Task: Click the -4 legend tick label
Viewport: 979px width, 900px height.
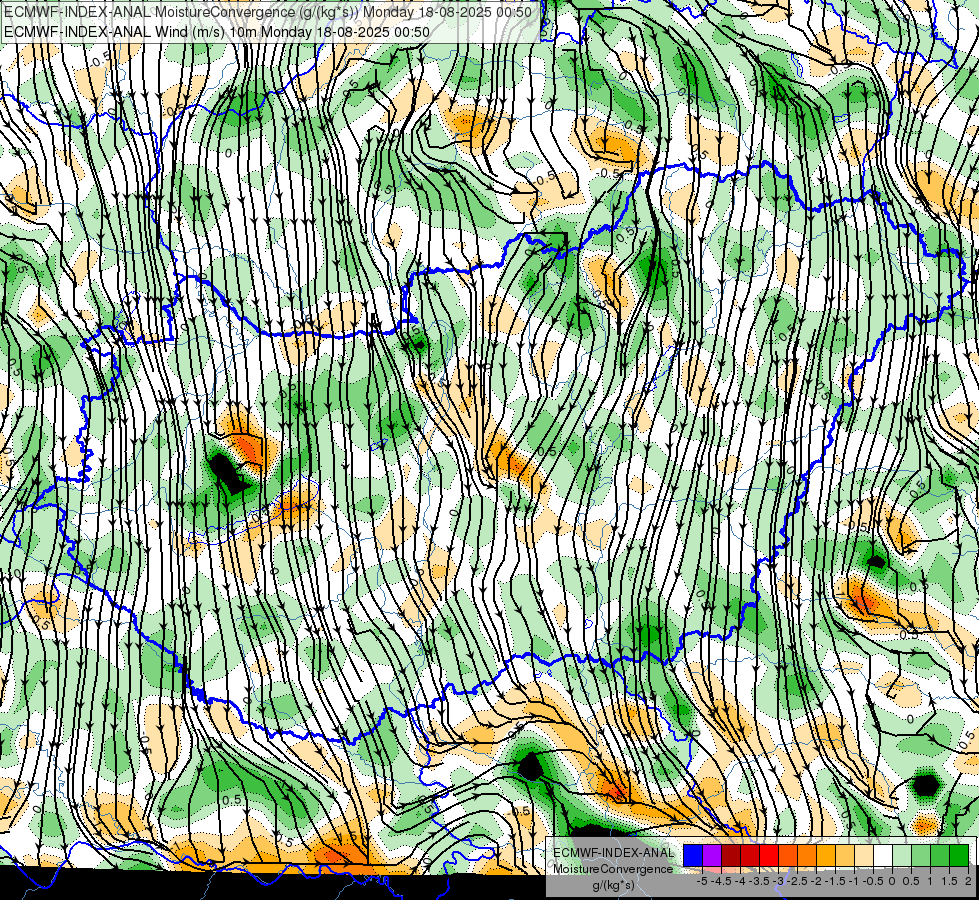Action: pos(740,881)
